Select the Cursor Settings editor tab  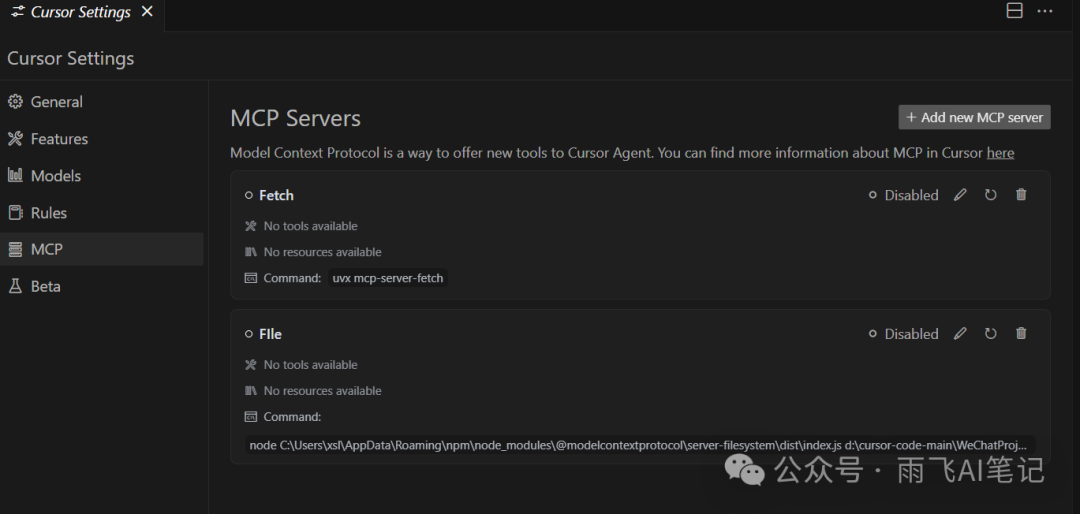pyautogui.click(x=82, y=14)
